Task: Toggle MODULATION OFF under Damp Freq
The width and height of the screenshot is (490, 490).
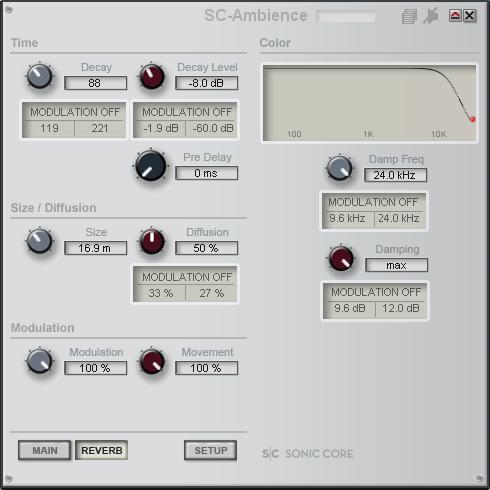Action: pos(373,202)
